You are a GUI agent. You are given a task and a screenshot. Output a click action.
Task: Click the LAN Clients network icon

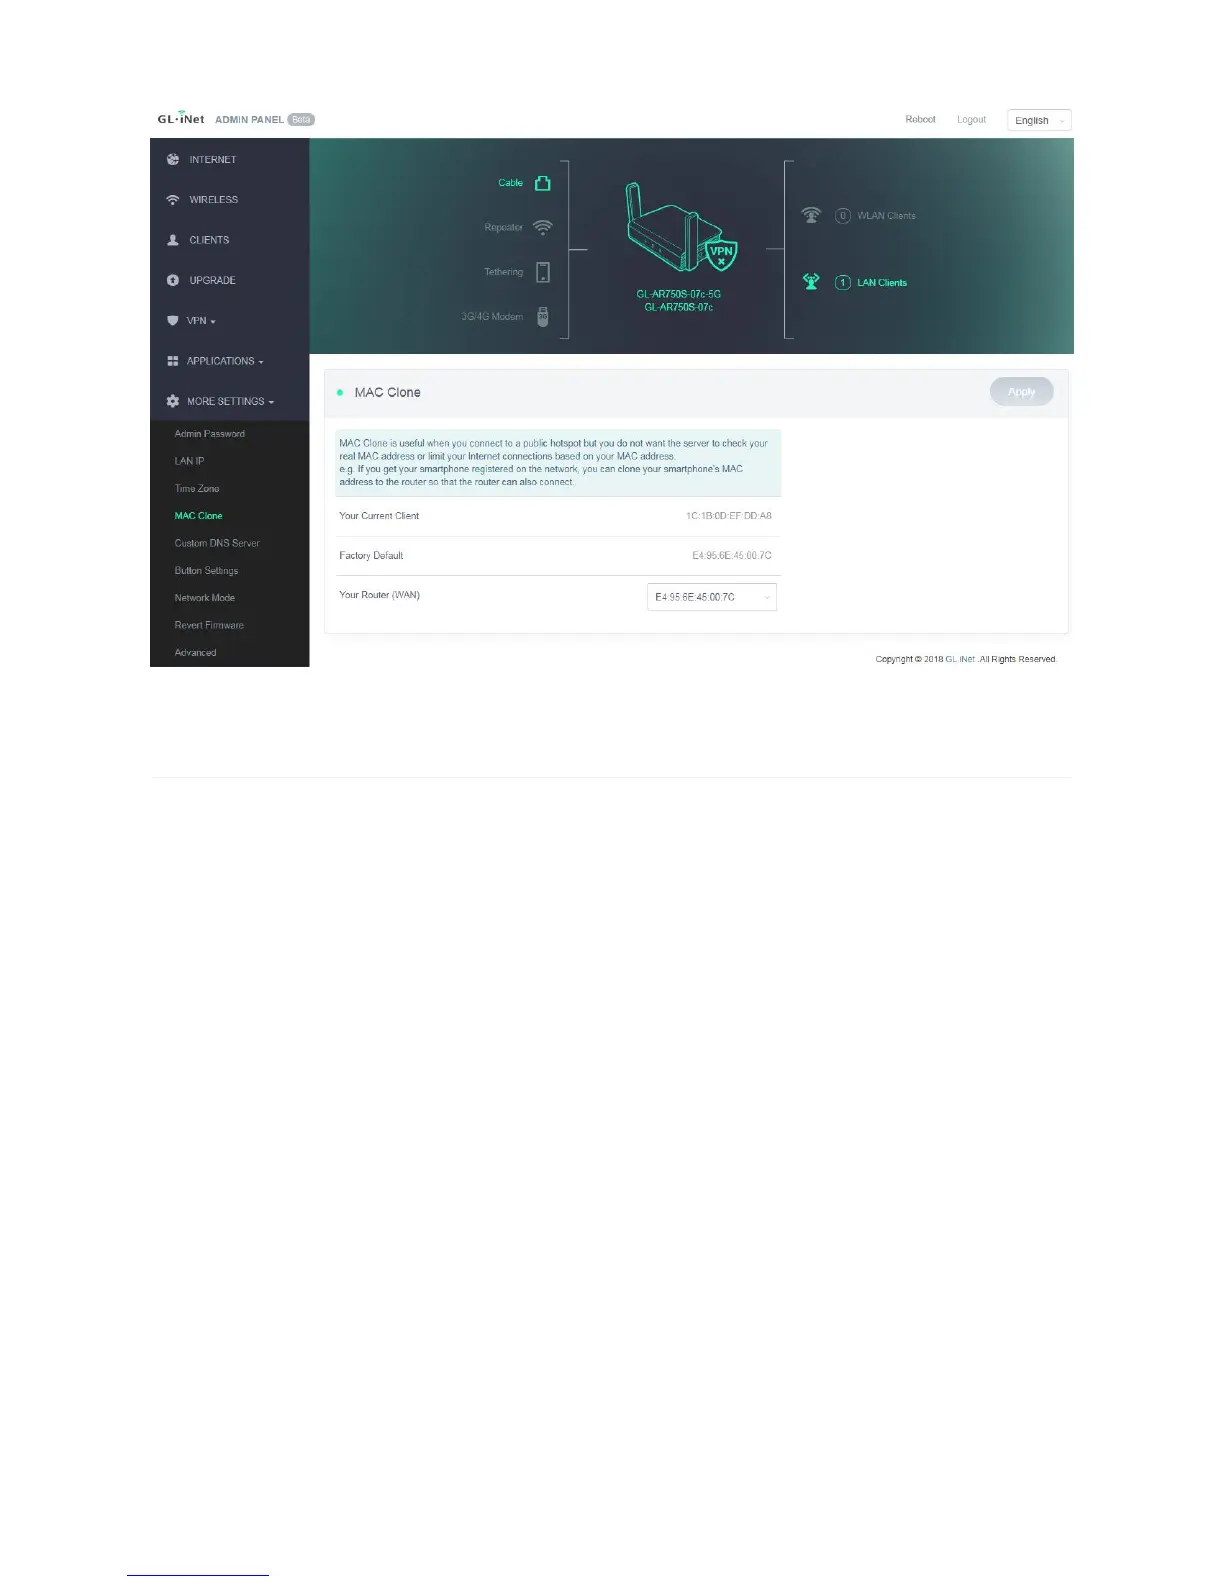(811, 282)
